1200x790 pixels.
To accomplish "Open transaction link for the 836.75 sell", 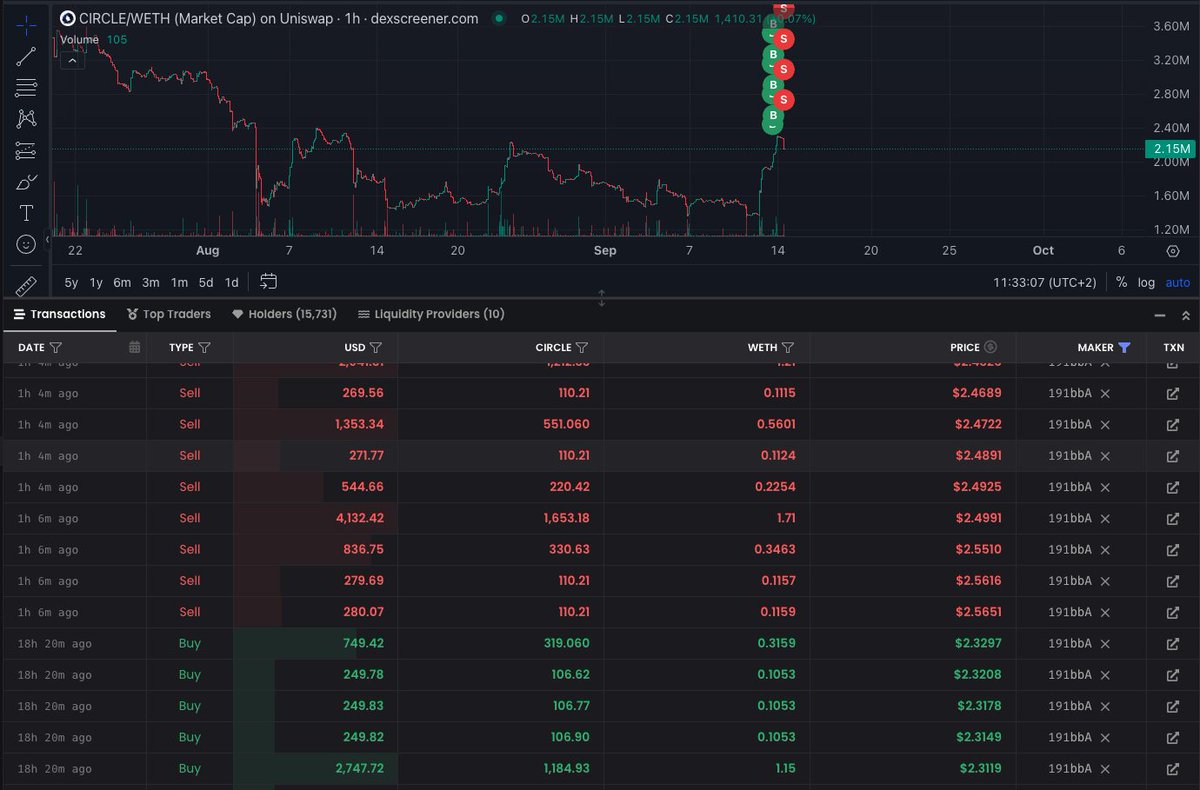I will coord(1173,550).
